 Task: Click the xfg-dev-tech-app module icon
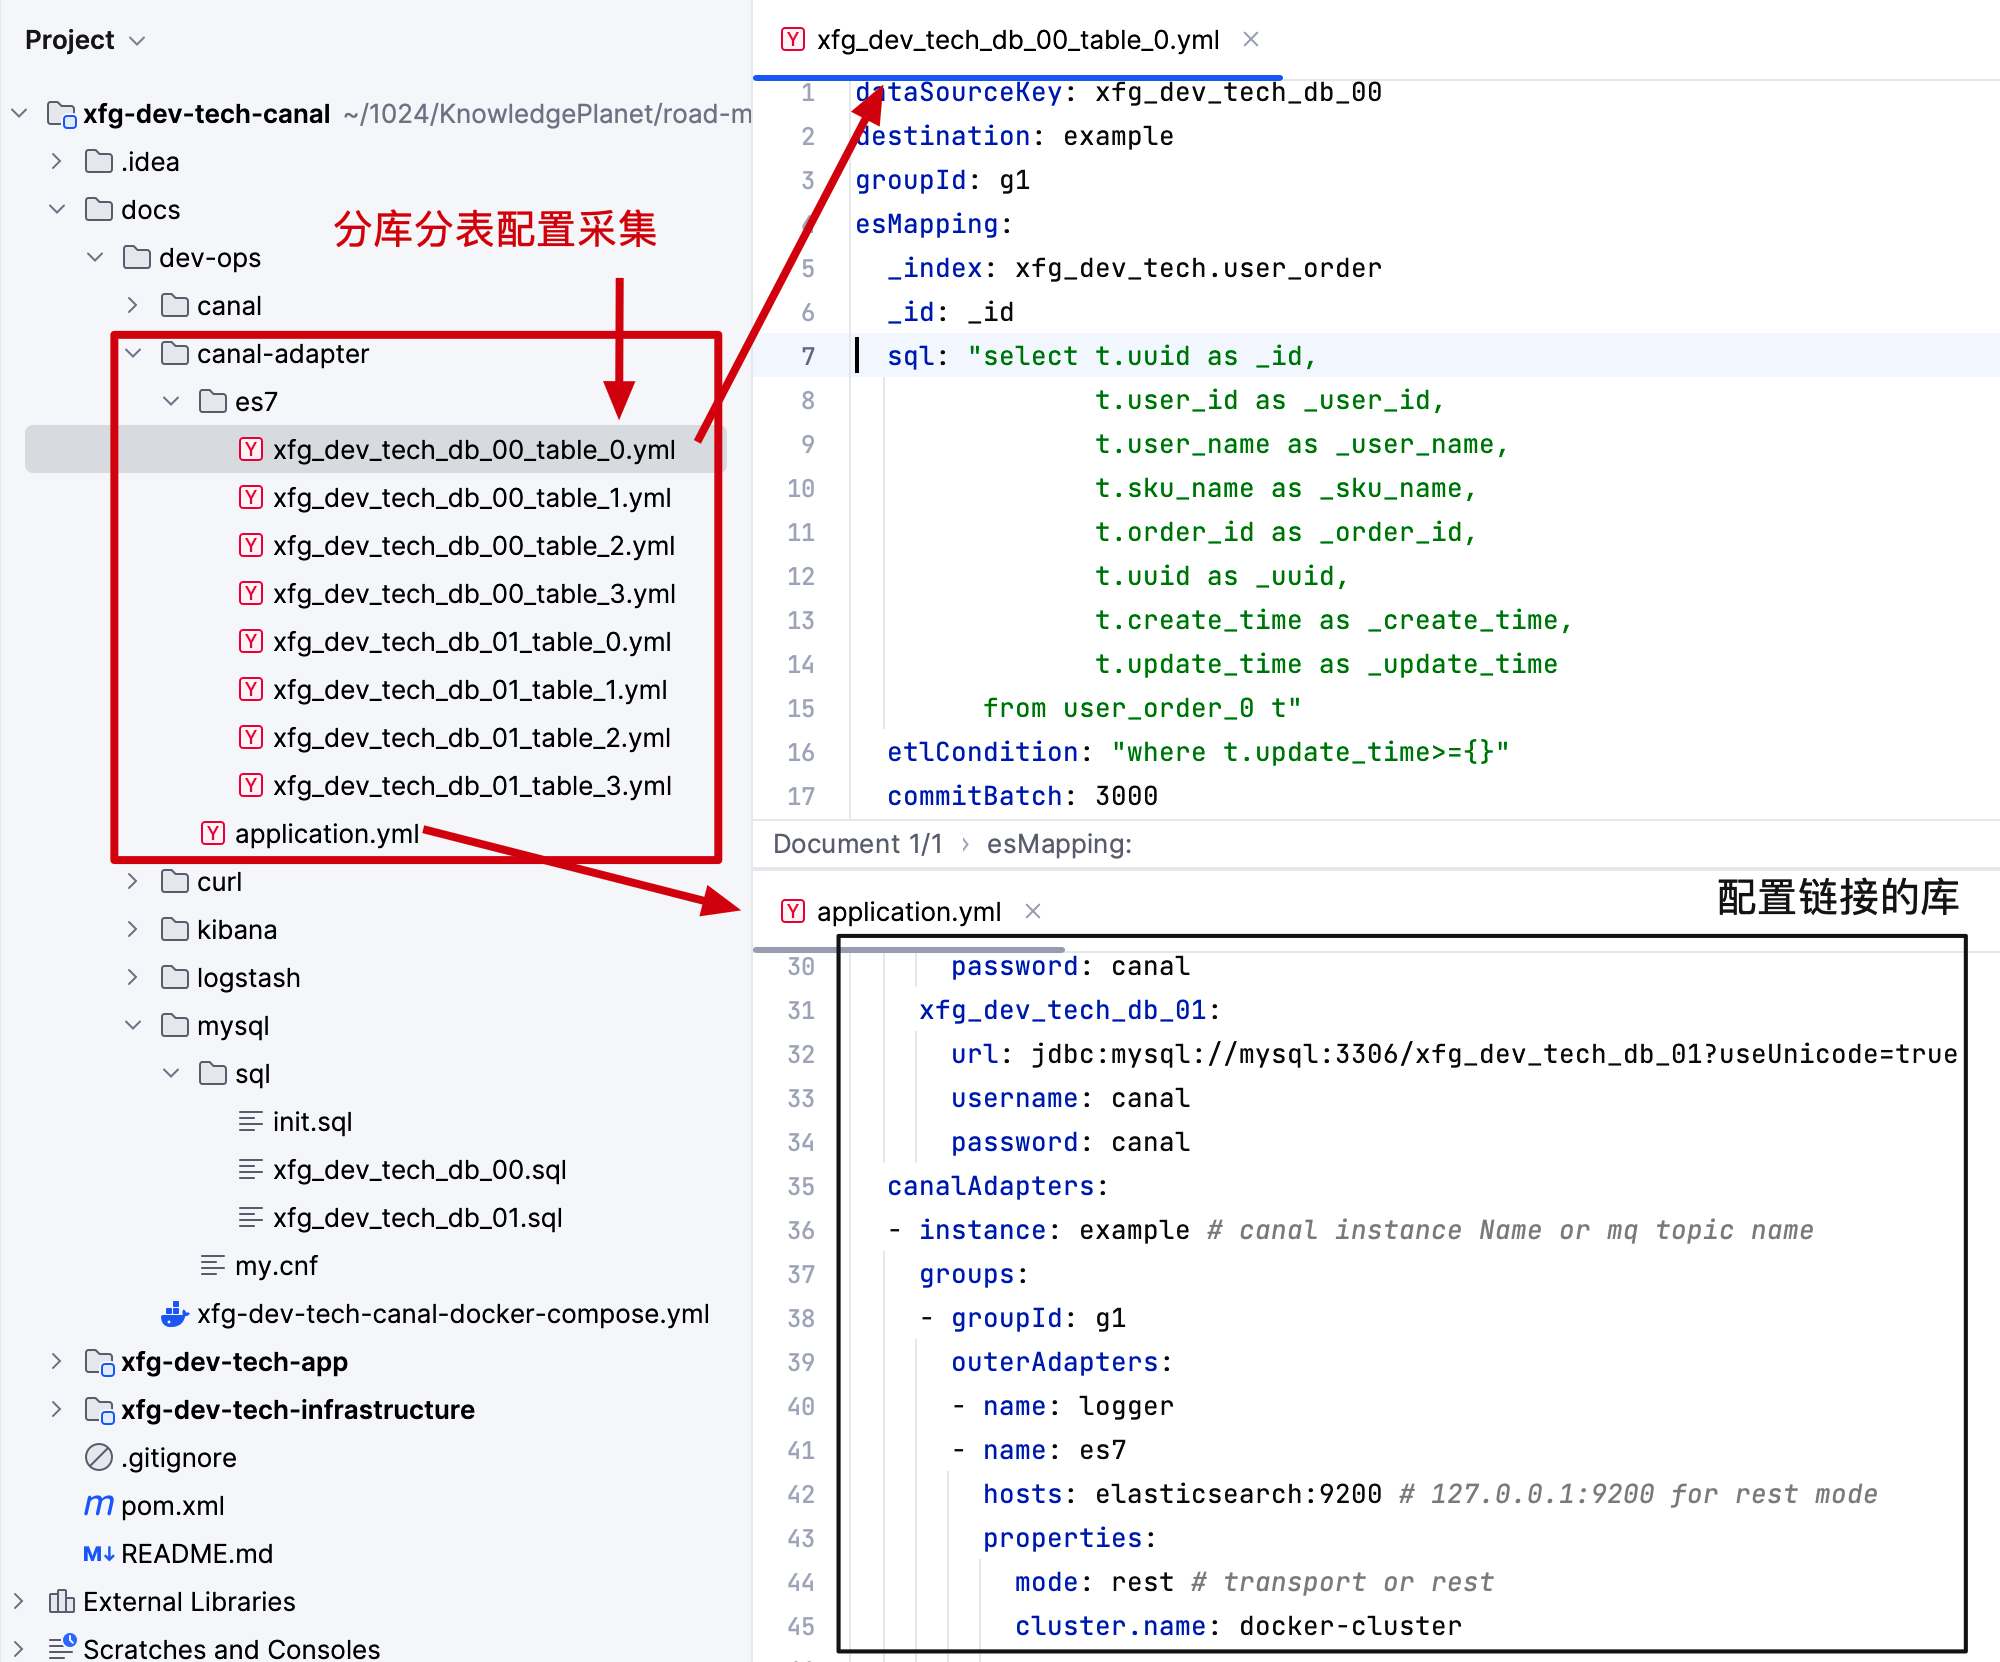[100, 1363]
